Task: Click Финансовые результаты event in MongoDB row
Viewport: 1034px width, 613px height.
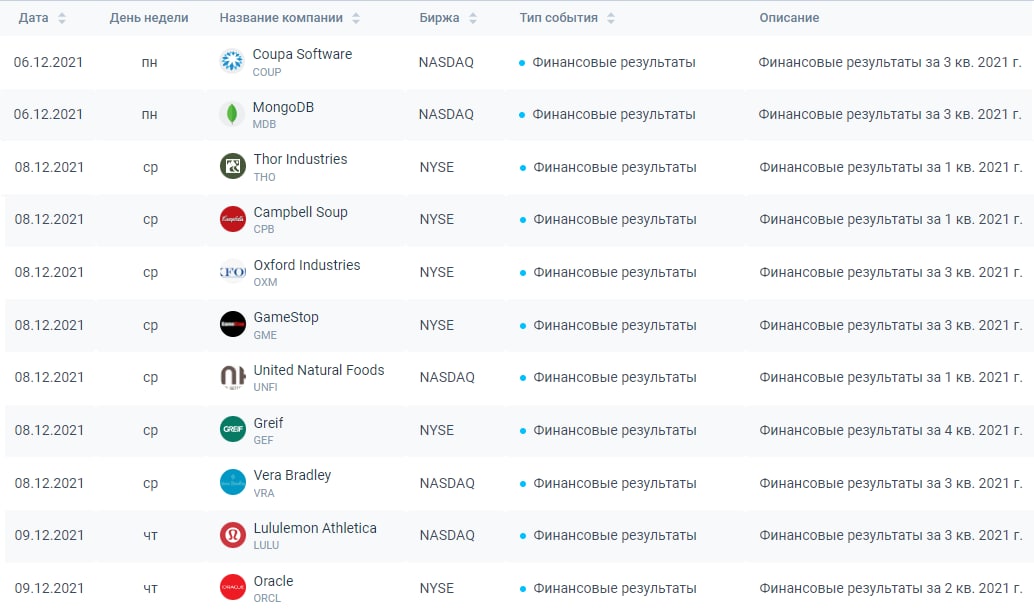Action: point(613,114)
